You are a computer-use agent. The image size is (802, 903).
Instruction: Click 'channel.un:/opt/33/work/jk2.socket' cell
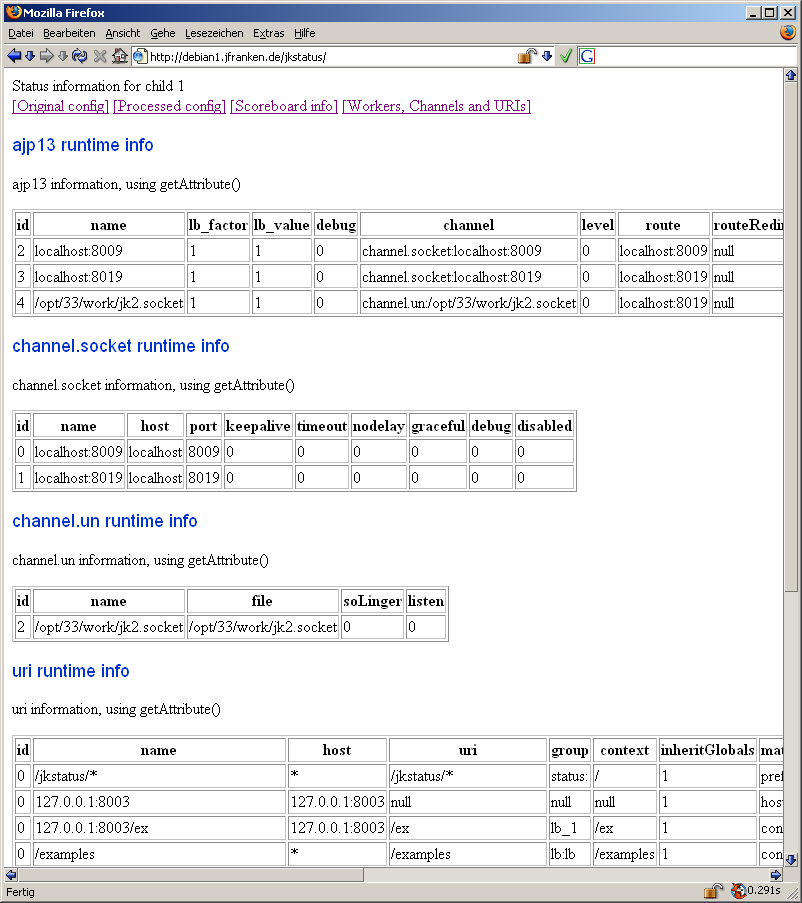(x=469, y=303)
